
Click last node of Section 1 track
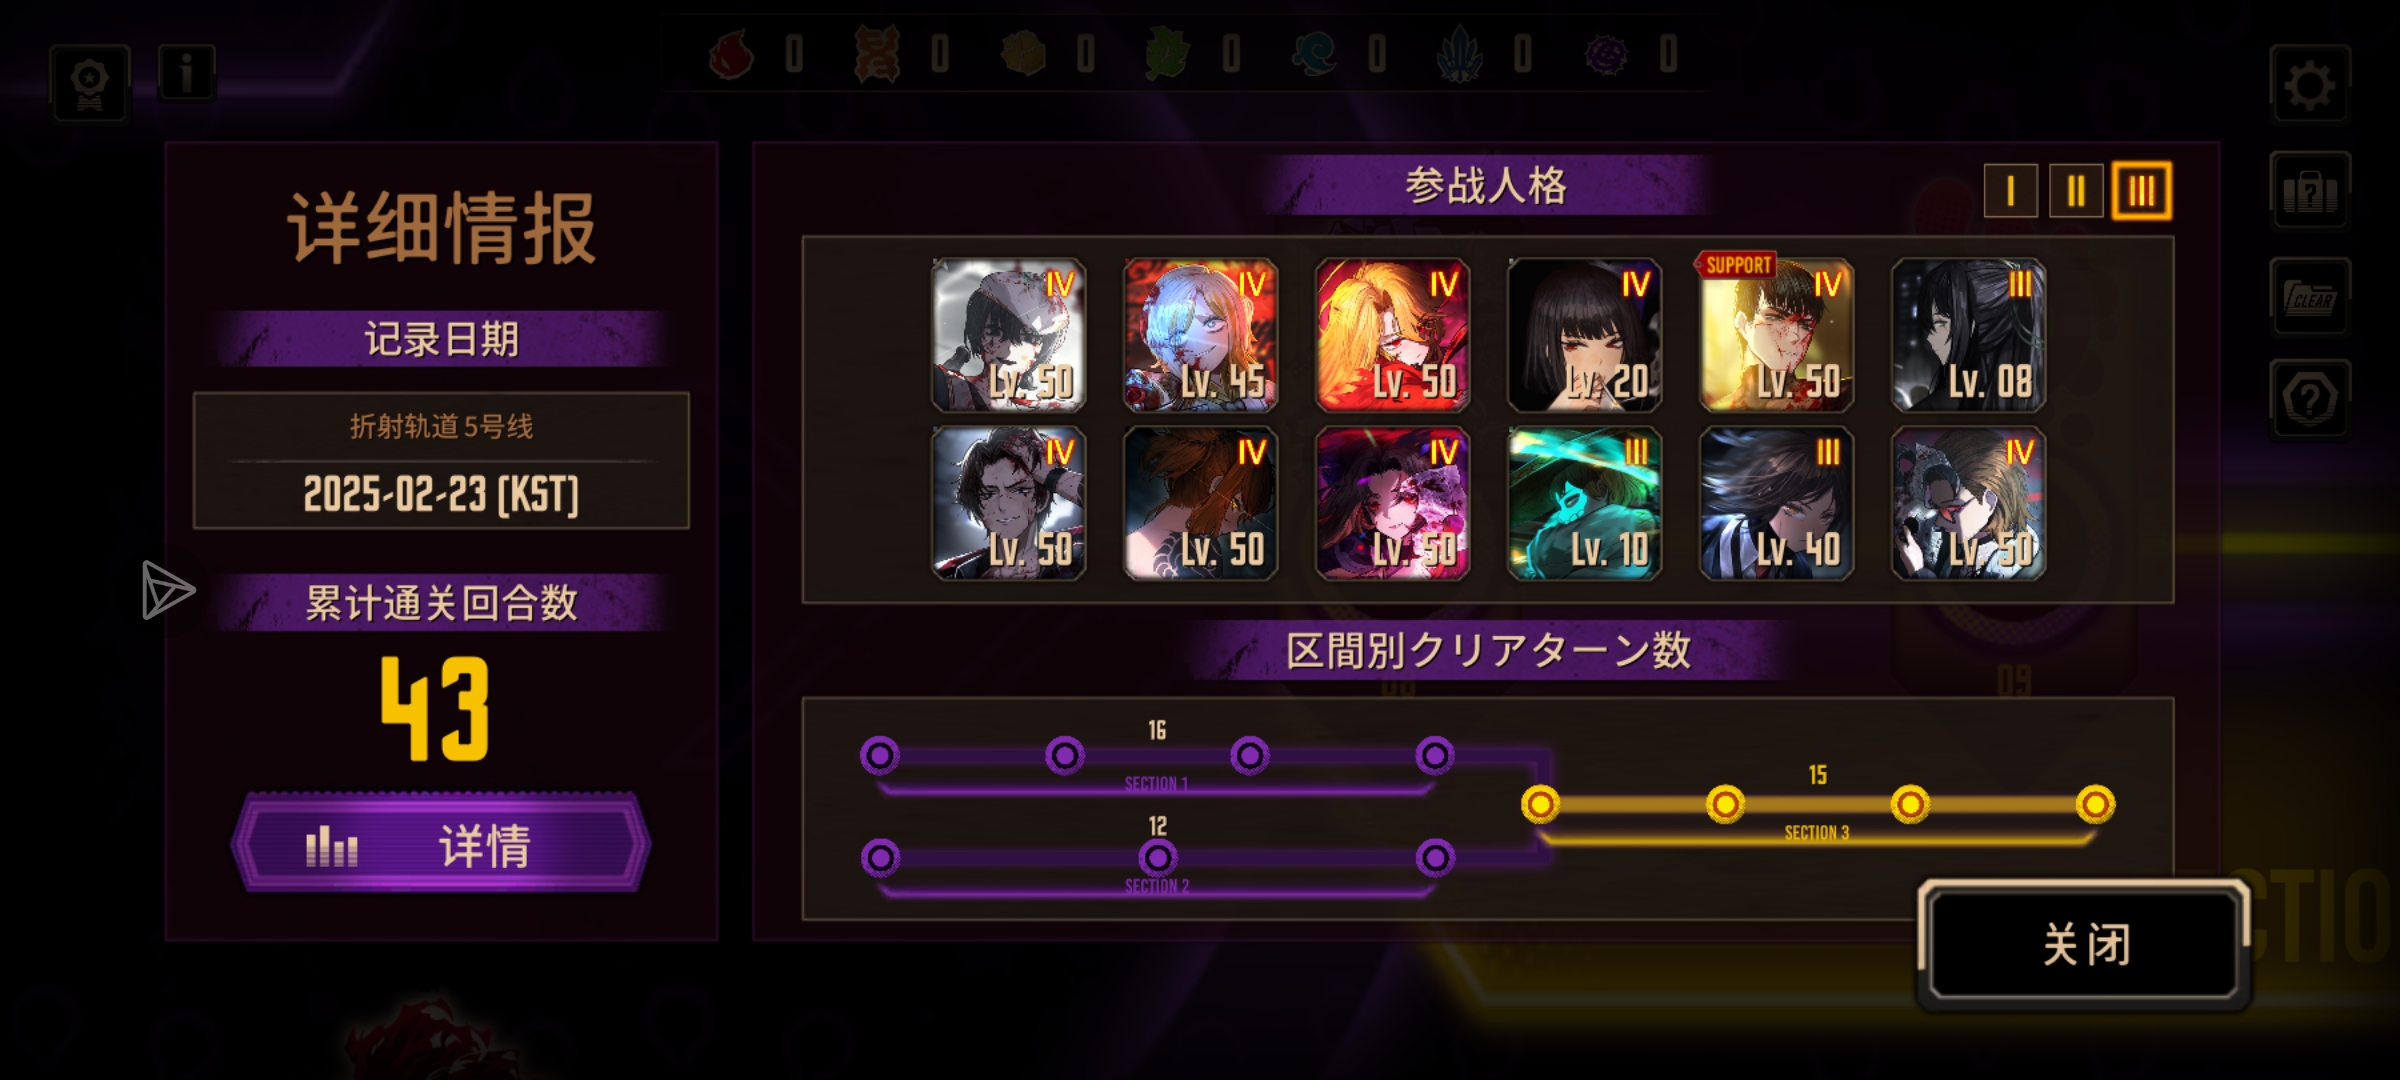pos(1435,756)
